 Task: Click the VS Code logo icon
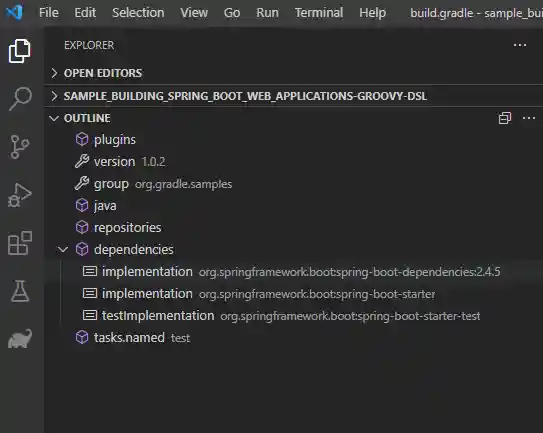click(x=14, y=12)
